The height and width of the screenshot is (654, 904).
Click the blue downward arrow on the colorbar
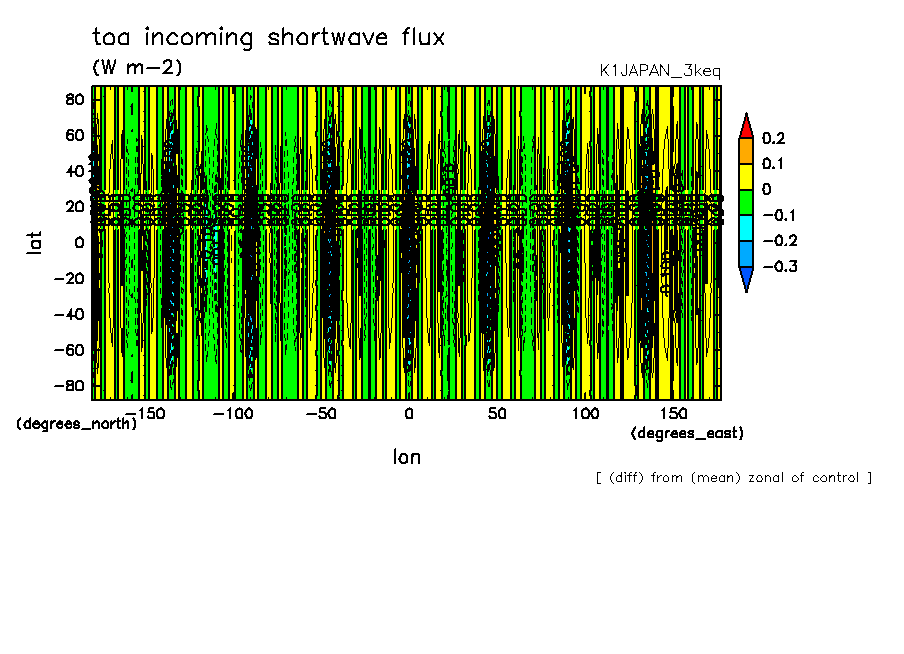745,279
